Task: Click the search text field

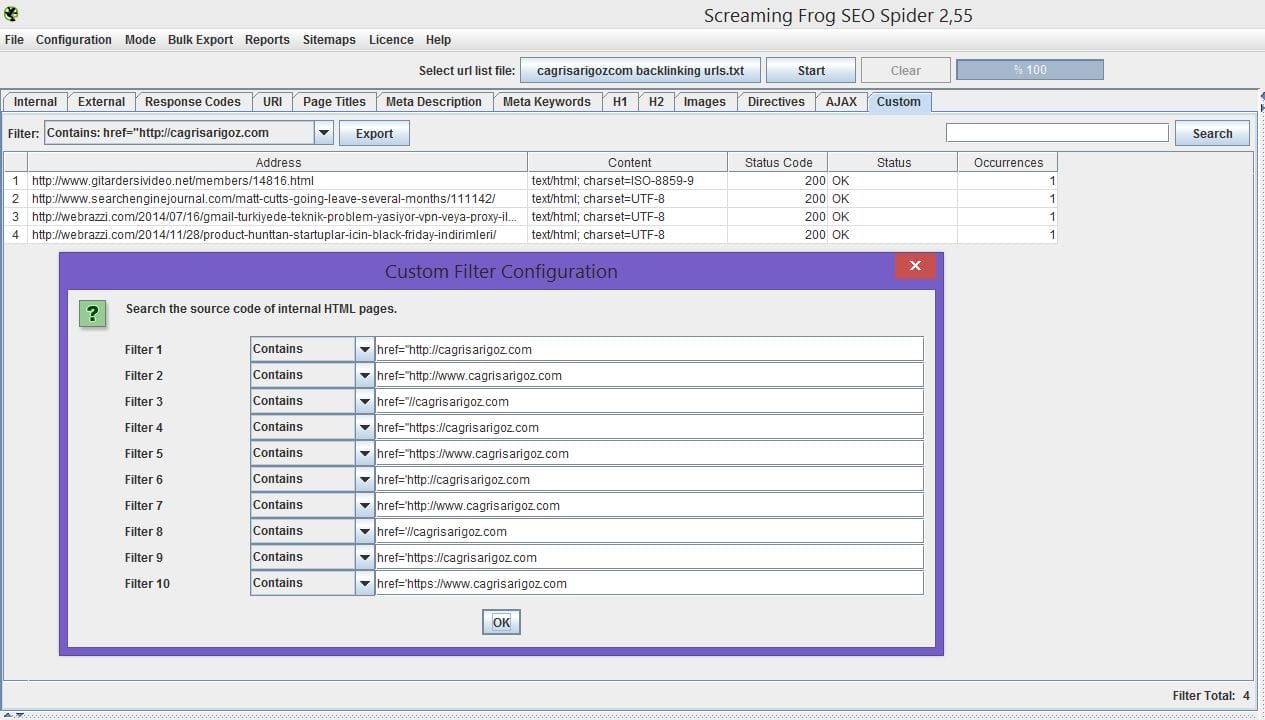Action: tap(1056, 133)
